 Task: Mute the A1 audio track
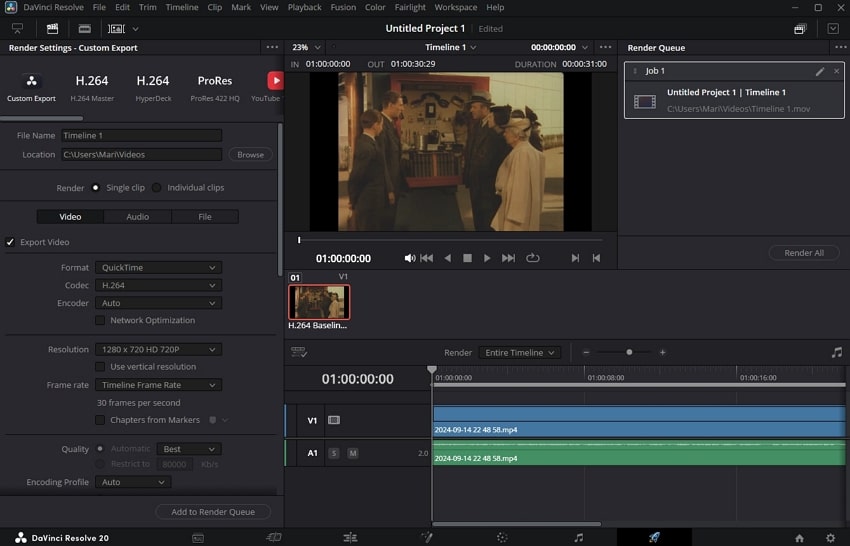[352, 453]
